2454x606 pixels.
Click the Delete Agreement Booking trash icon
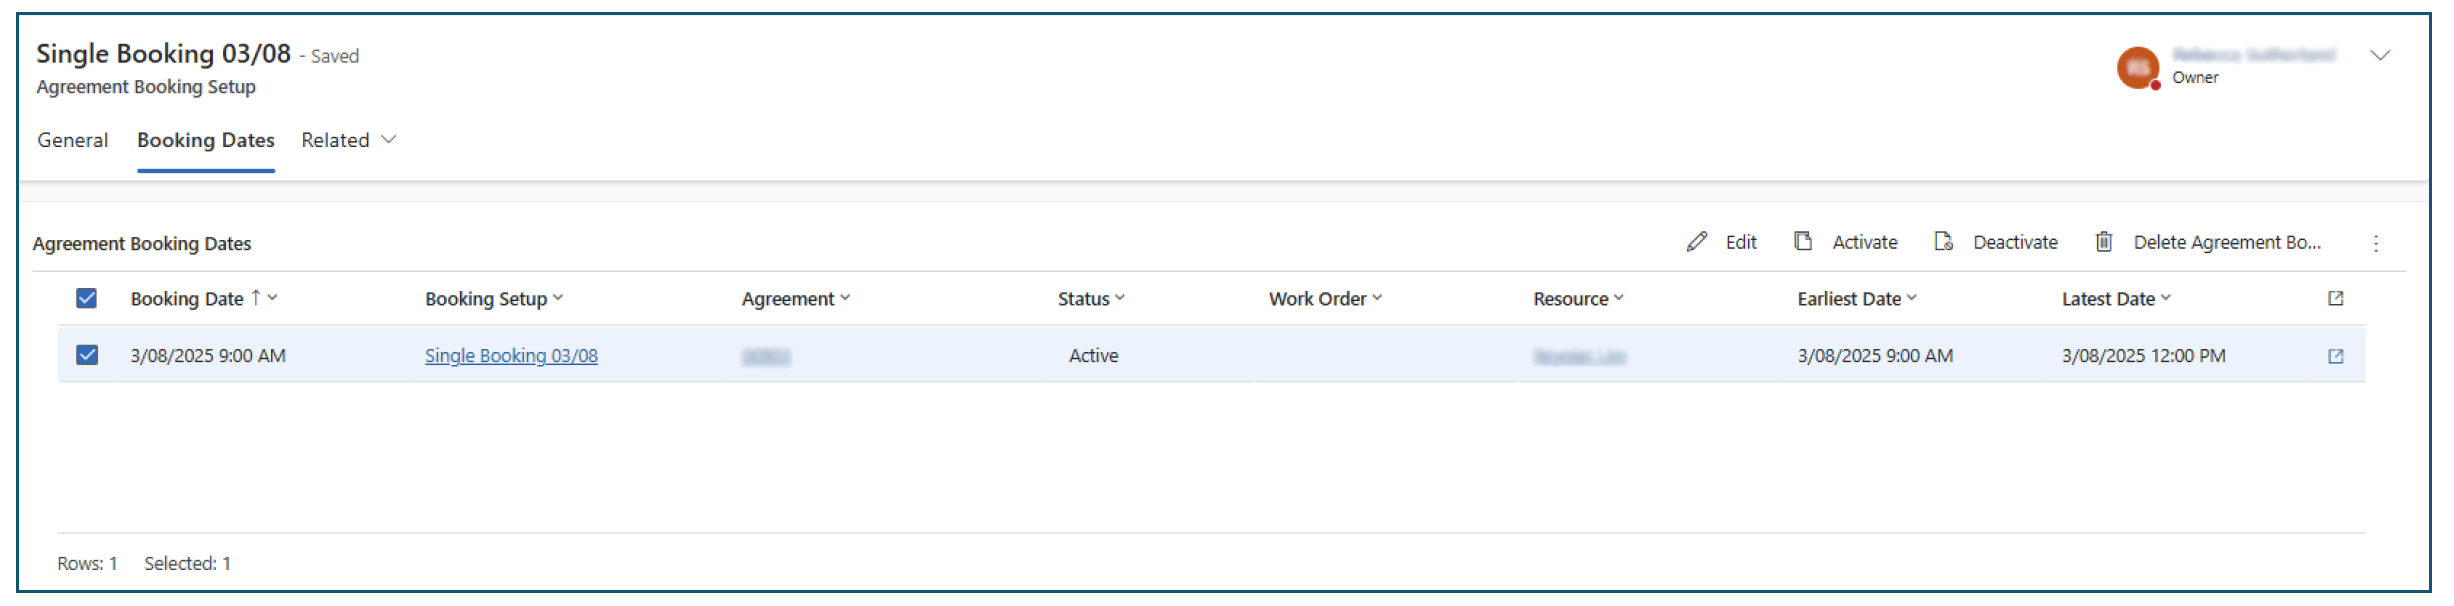[2104, 242]
